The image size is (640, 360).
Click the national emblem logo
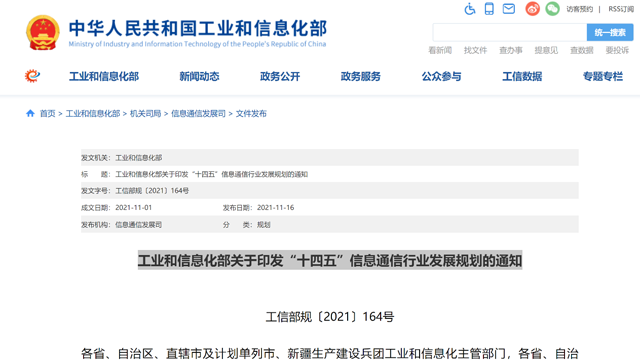coord(42,33)
